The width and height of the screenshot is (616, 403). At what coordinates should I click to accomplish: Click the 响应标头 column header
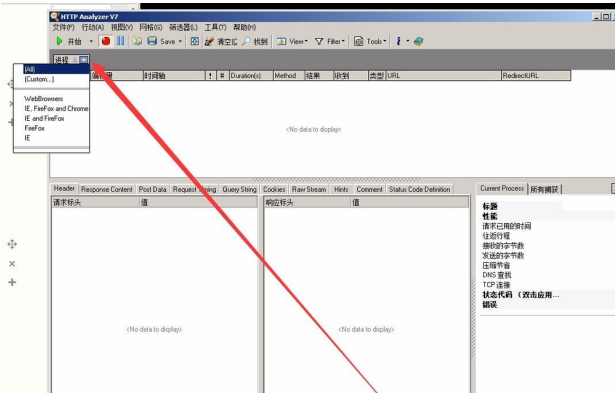click(x=307, y=203)
